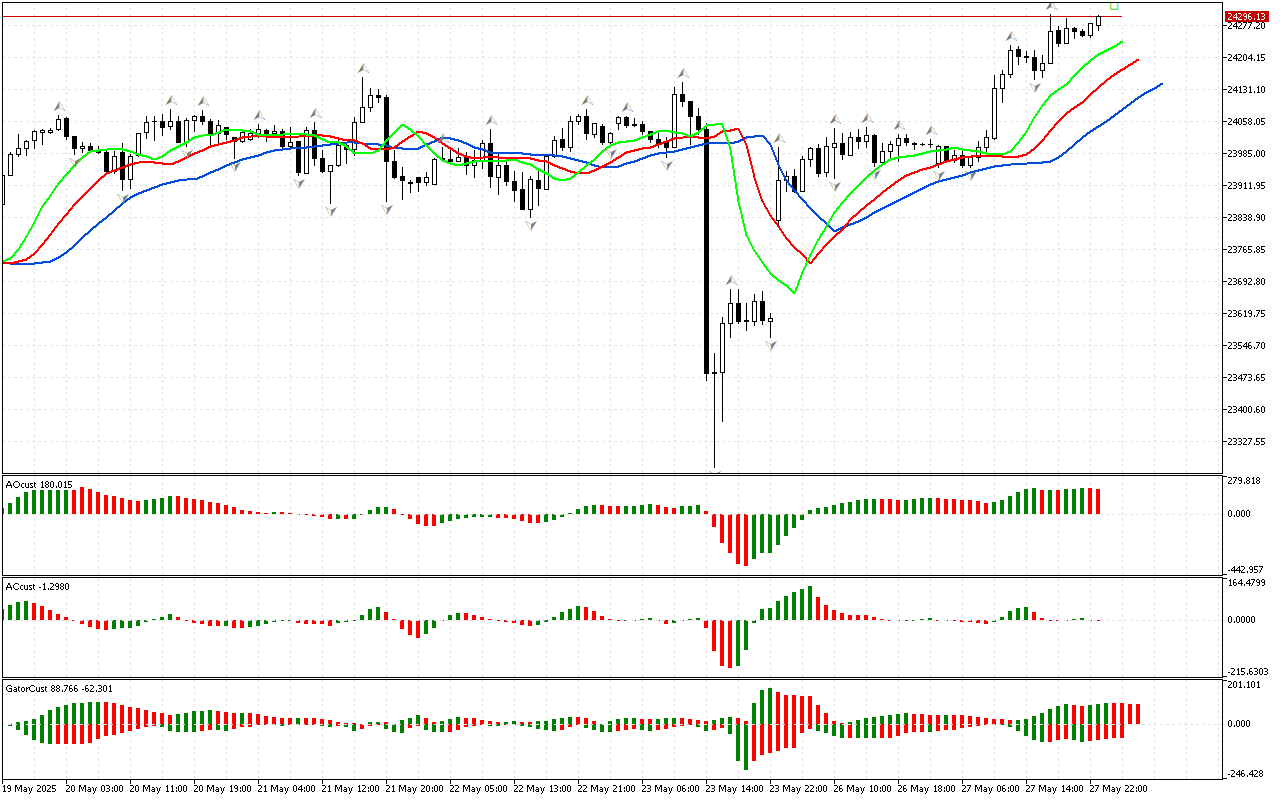This screenshot has width=1280, height=800.
Task: Click the green square marker at top right
Action: click(x=1114, y=5)
